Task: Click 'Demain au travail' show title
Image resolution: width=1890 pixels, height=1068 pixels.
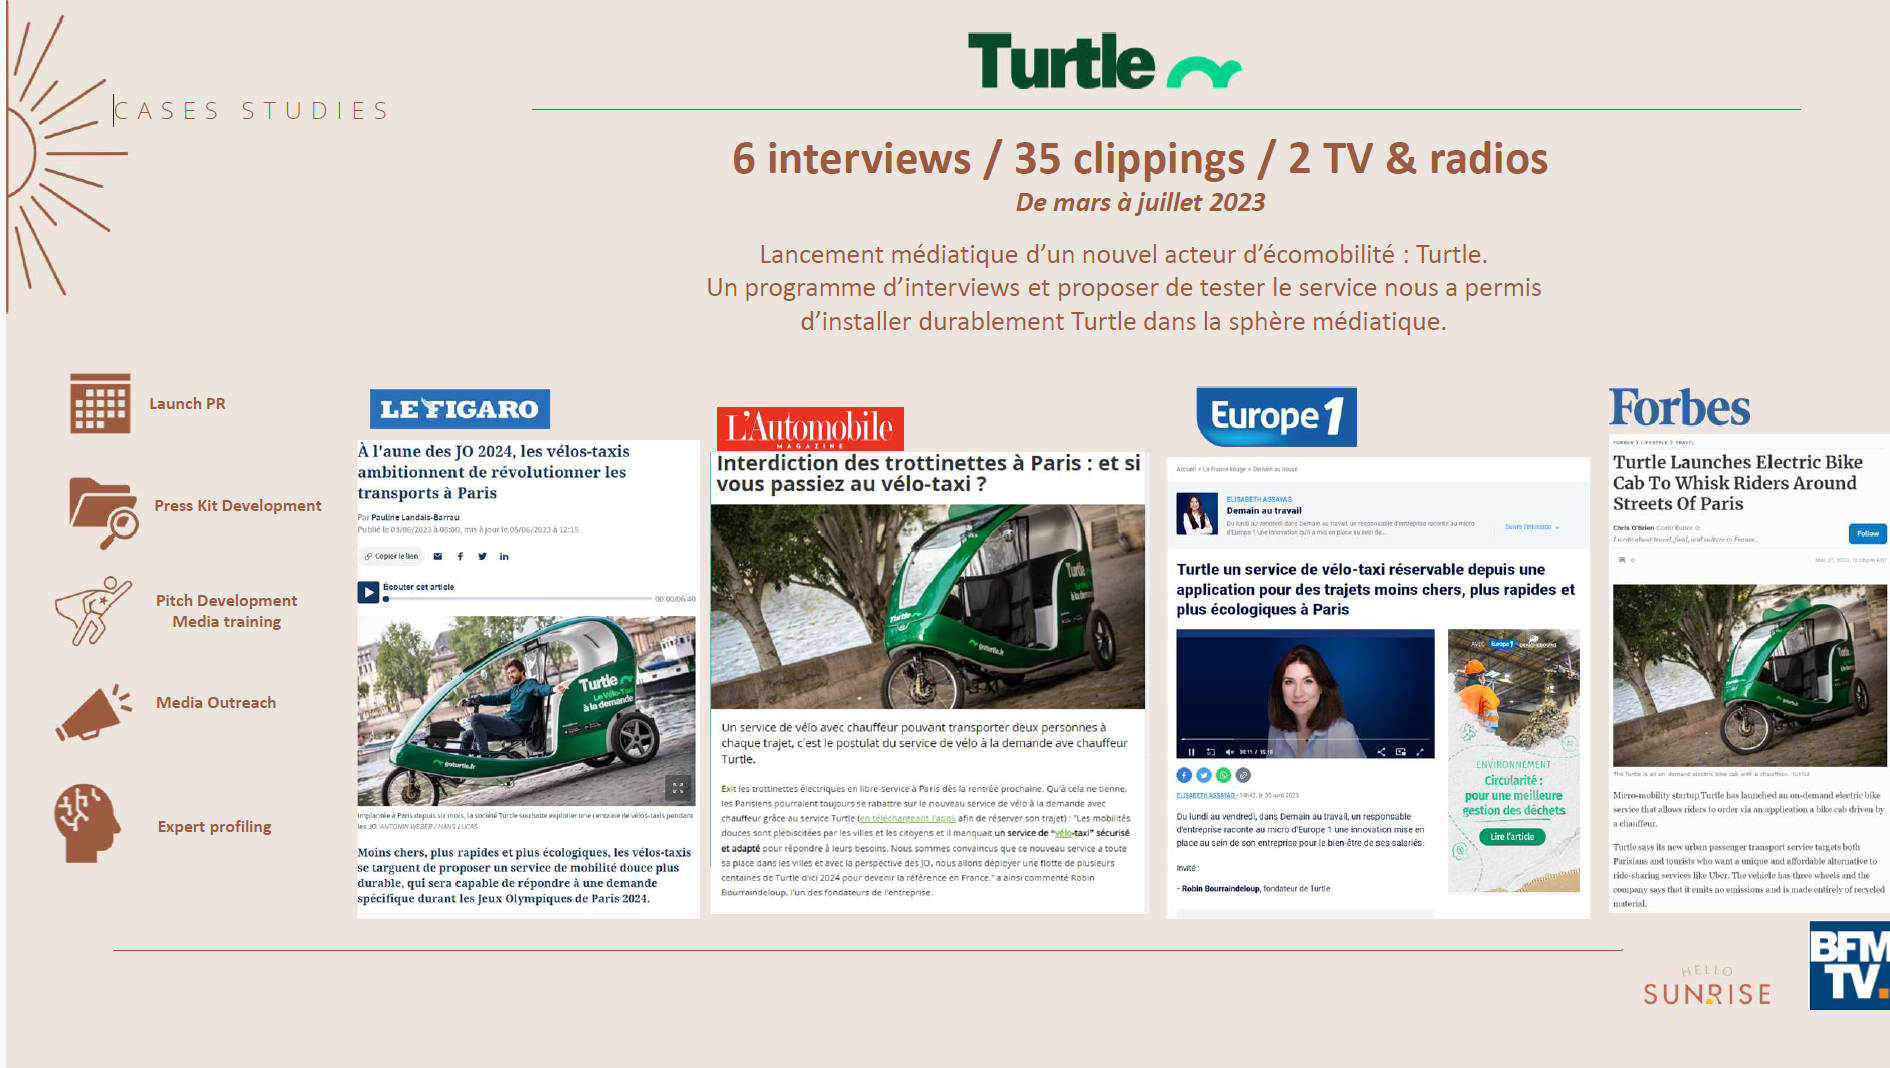Action: coord(1264,510)
